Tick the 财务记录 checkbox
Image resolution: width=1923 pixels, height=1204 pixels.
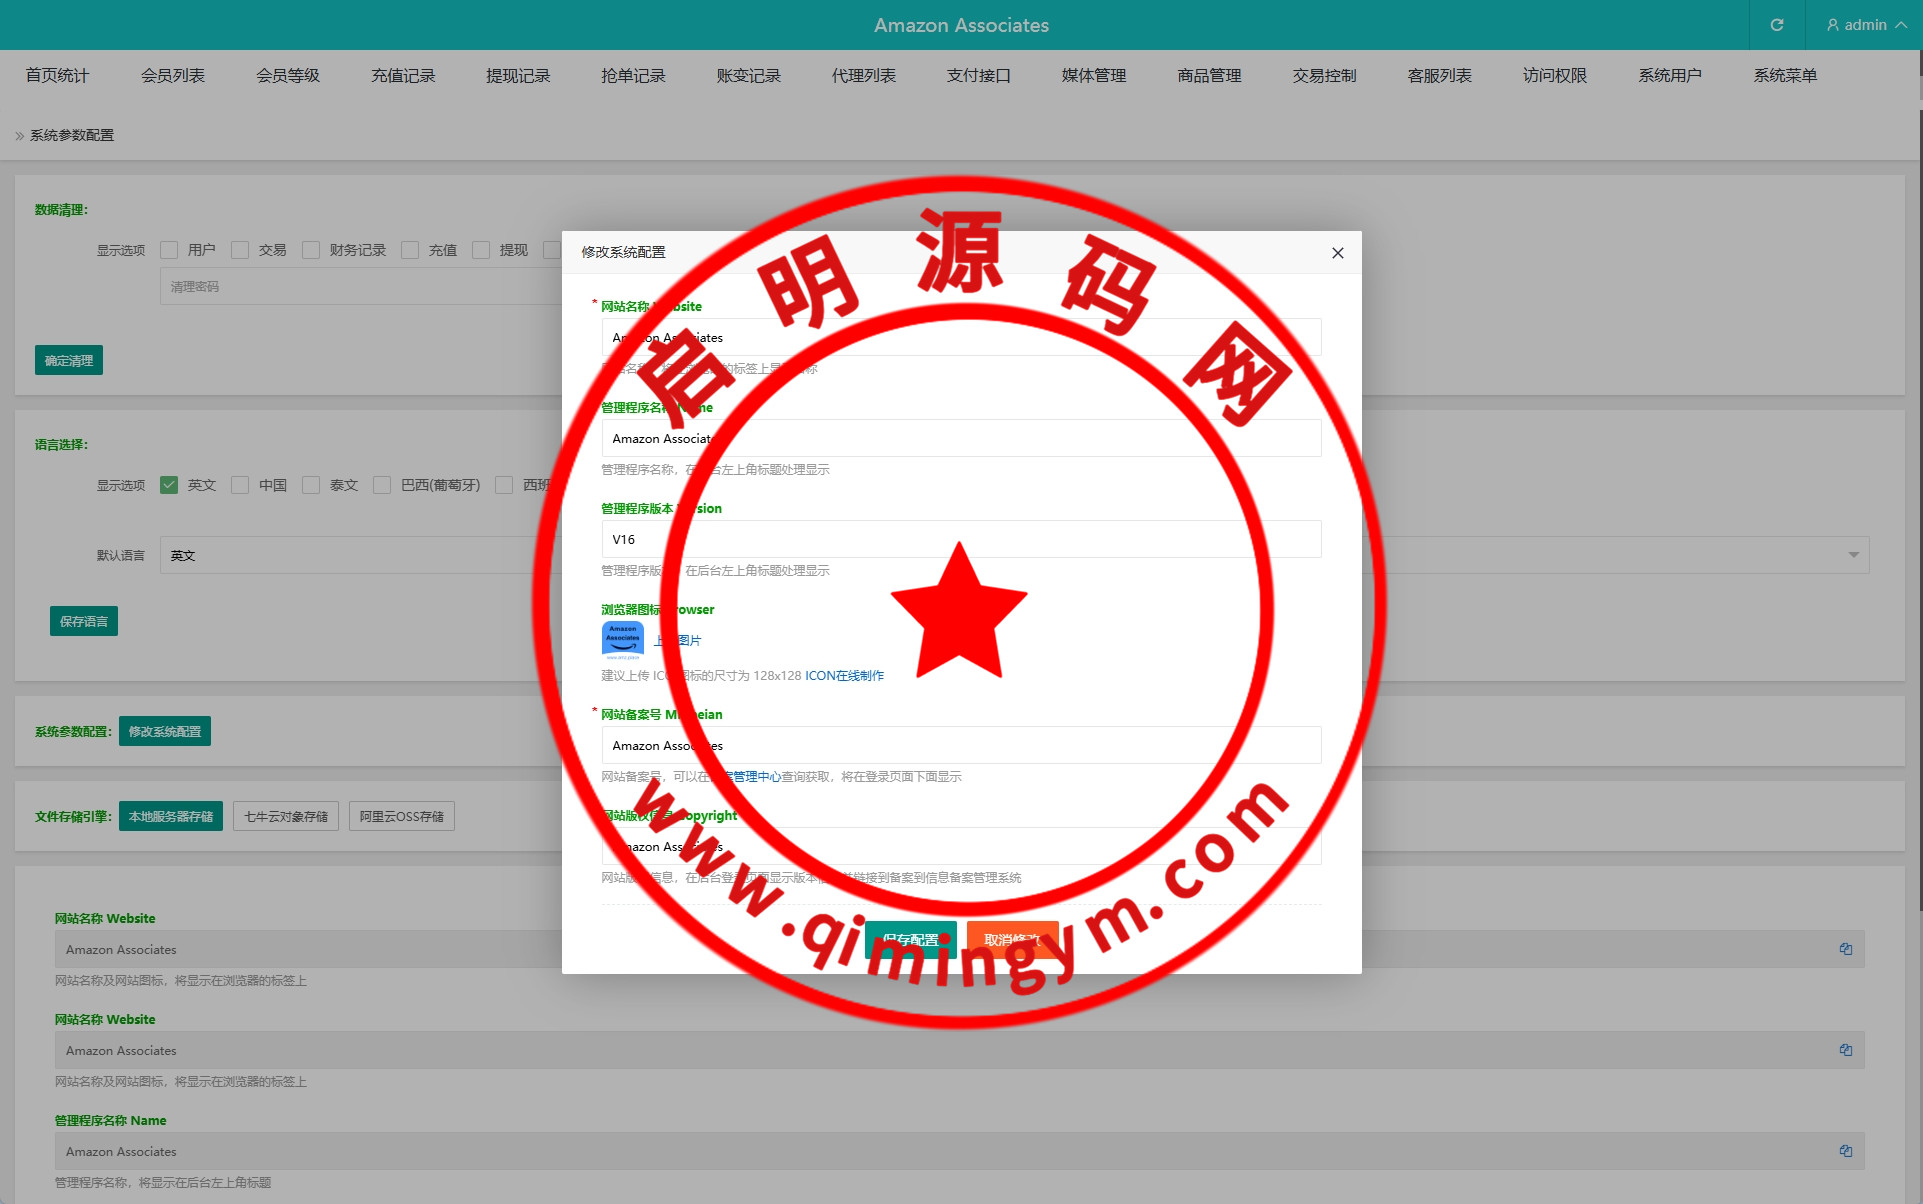pyautogui.click(x=311, y=250)
